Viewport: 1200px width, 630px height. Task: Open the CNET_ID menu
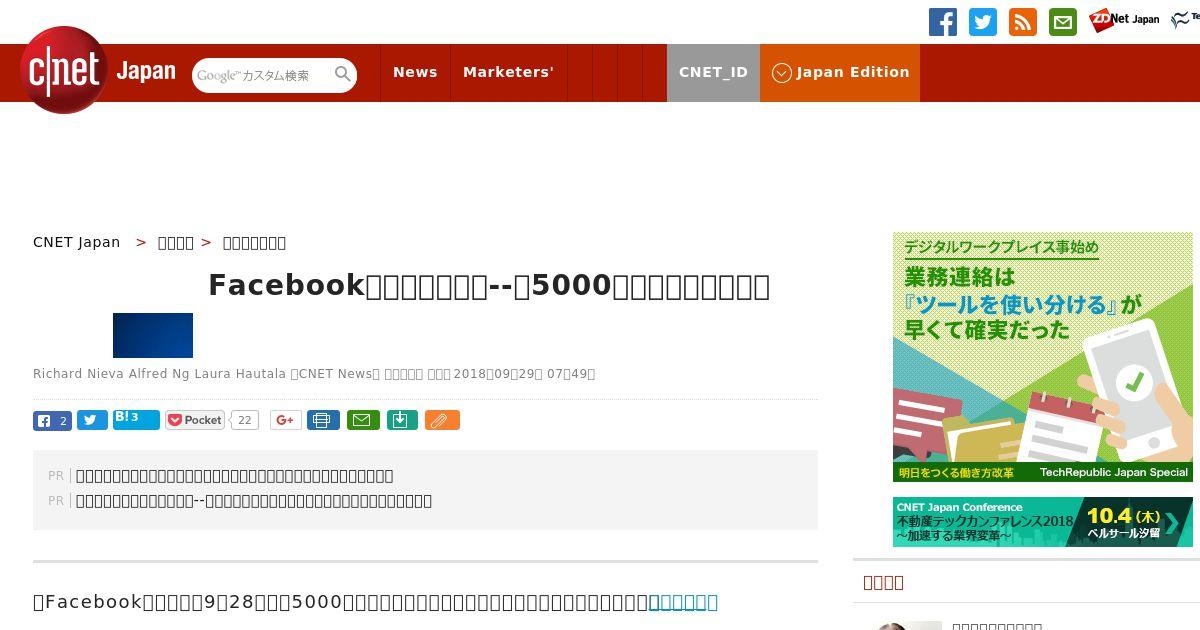coord(713,72)
